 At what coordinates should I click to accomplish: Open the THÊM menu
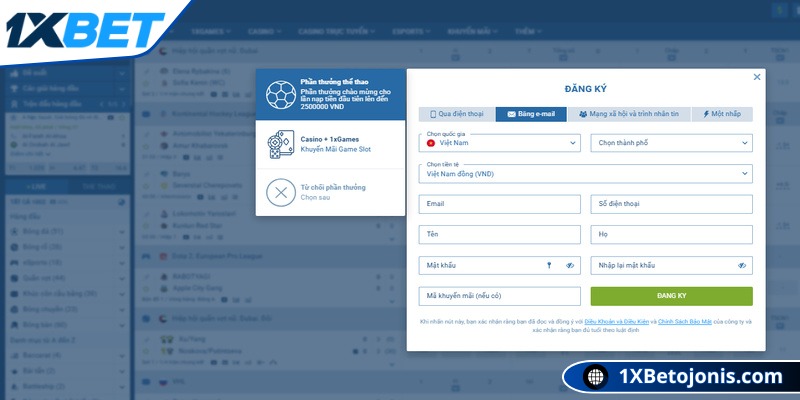click(528, 32)
